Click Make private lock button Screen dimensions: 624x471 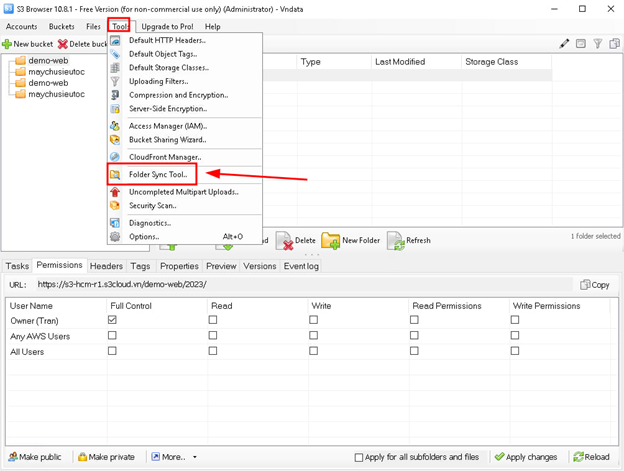click(106, 457)
